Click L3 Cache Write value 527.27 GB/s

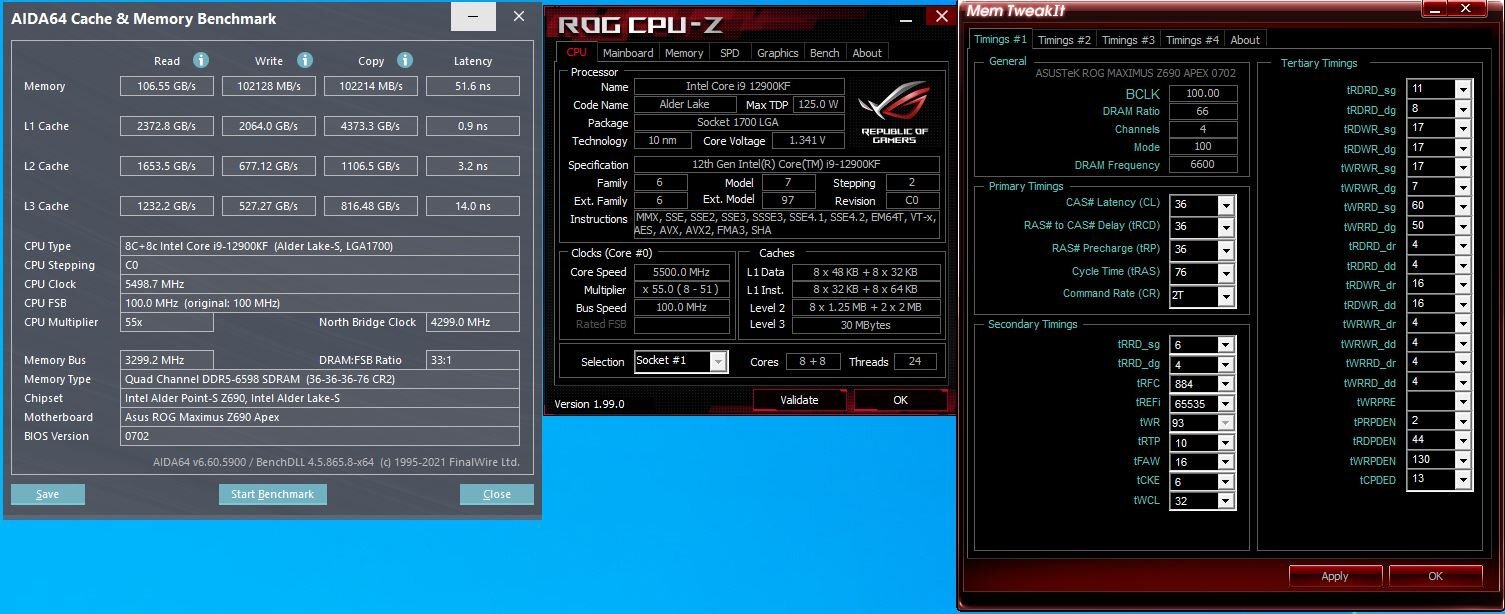pos(269,206)
